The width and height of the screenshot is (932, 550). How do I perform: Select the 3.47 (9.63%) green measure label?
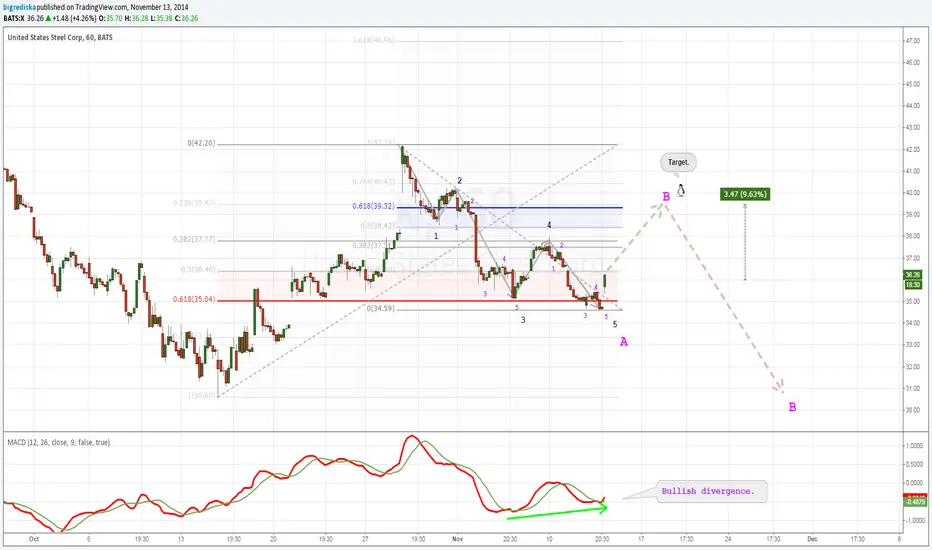pyautogui.click(x=745, y=194)
